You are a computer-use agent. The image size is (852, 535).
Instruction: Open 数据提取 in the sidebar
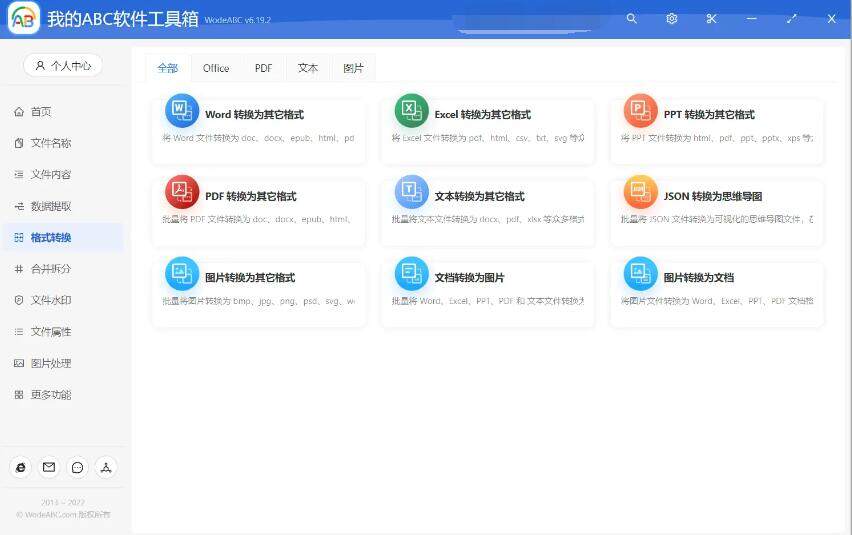pyautogui.click(x=62, y=206)
